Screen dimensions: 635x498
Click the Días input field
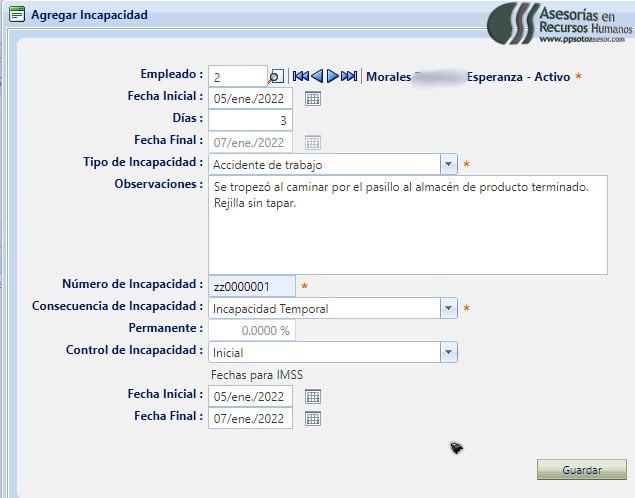(250, 120)
